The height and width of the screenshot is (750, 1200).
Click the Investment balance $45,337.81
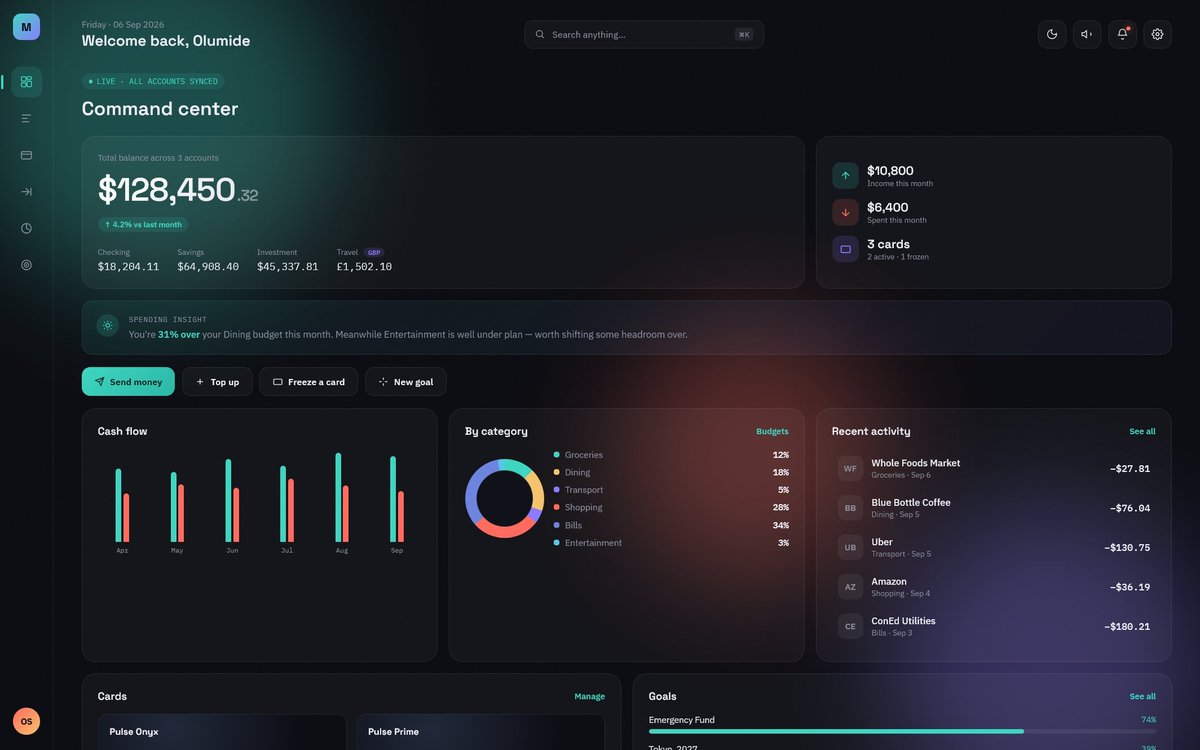pyautogui.click(x=288, y=267)
